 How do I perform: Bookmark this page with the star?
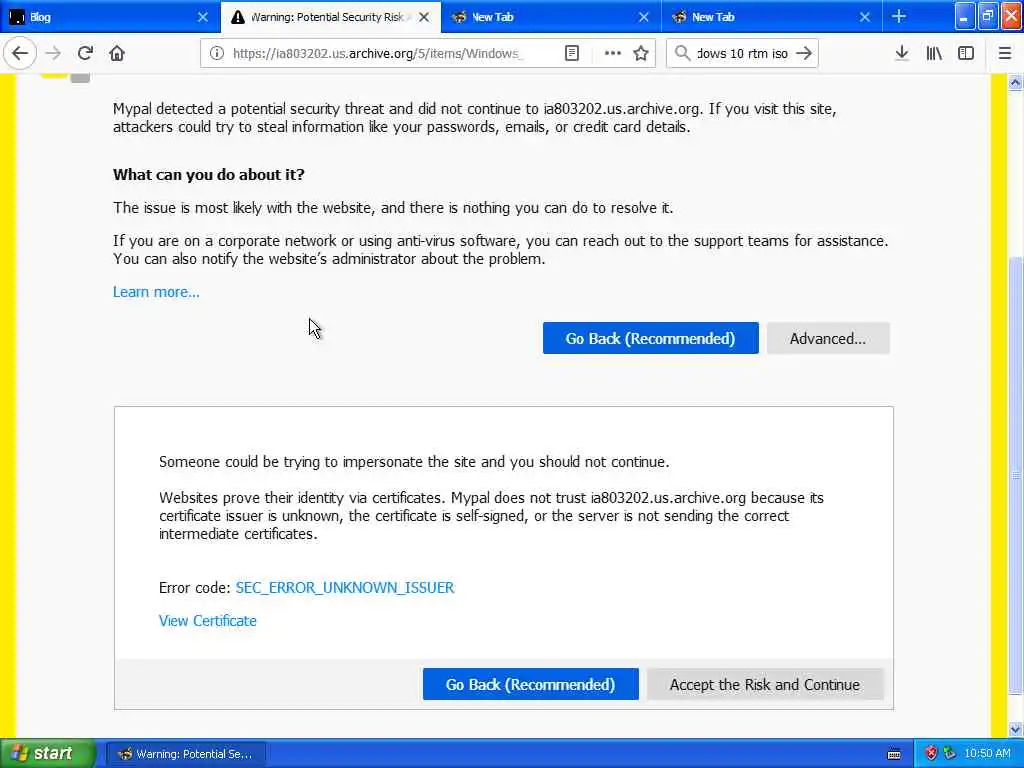[x=641, y=54]
